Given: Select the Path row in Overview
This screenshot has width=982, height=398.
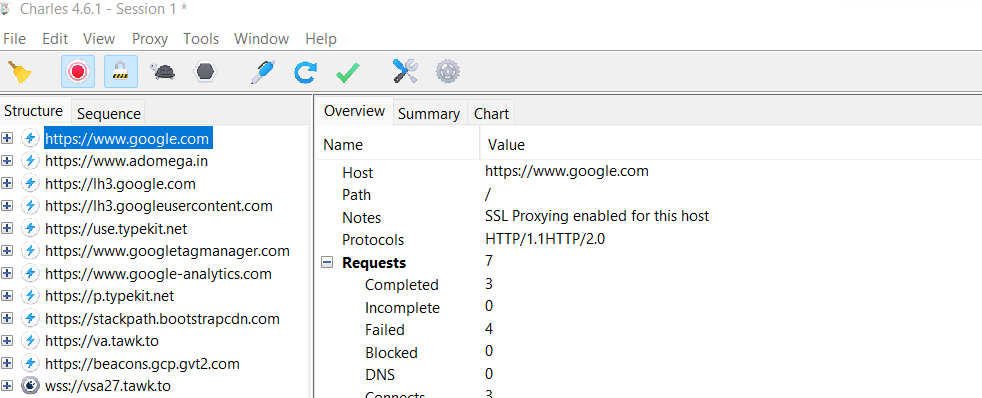Looking at the screenshot, I should pos(649,195).
